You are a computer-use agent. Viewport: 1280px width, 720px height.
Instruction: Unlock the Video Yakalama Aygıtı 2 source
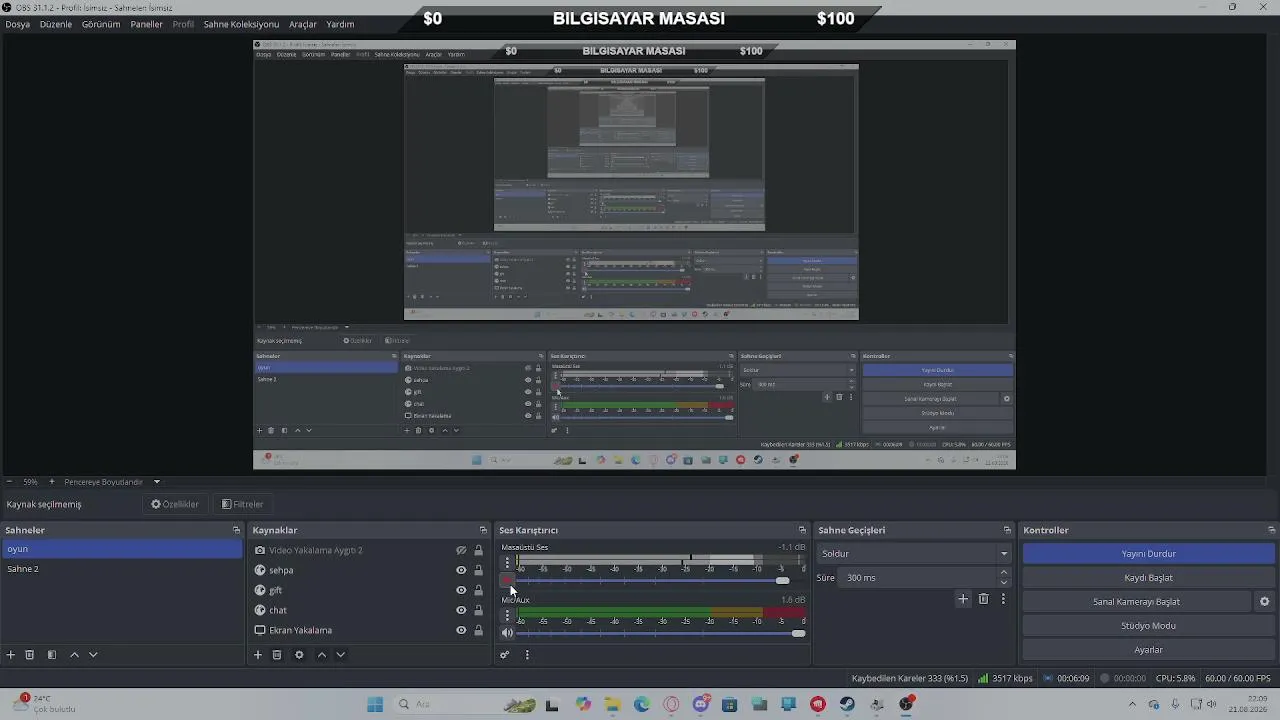[x=478, y=550]
